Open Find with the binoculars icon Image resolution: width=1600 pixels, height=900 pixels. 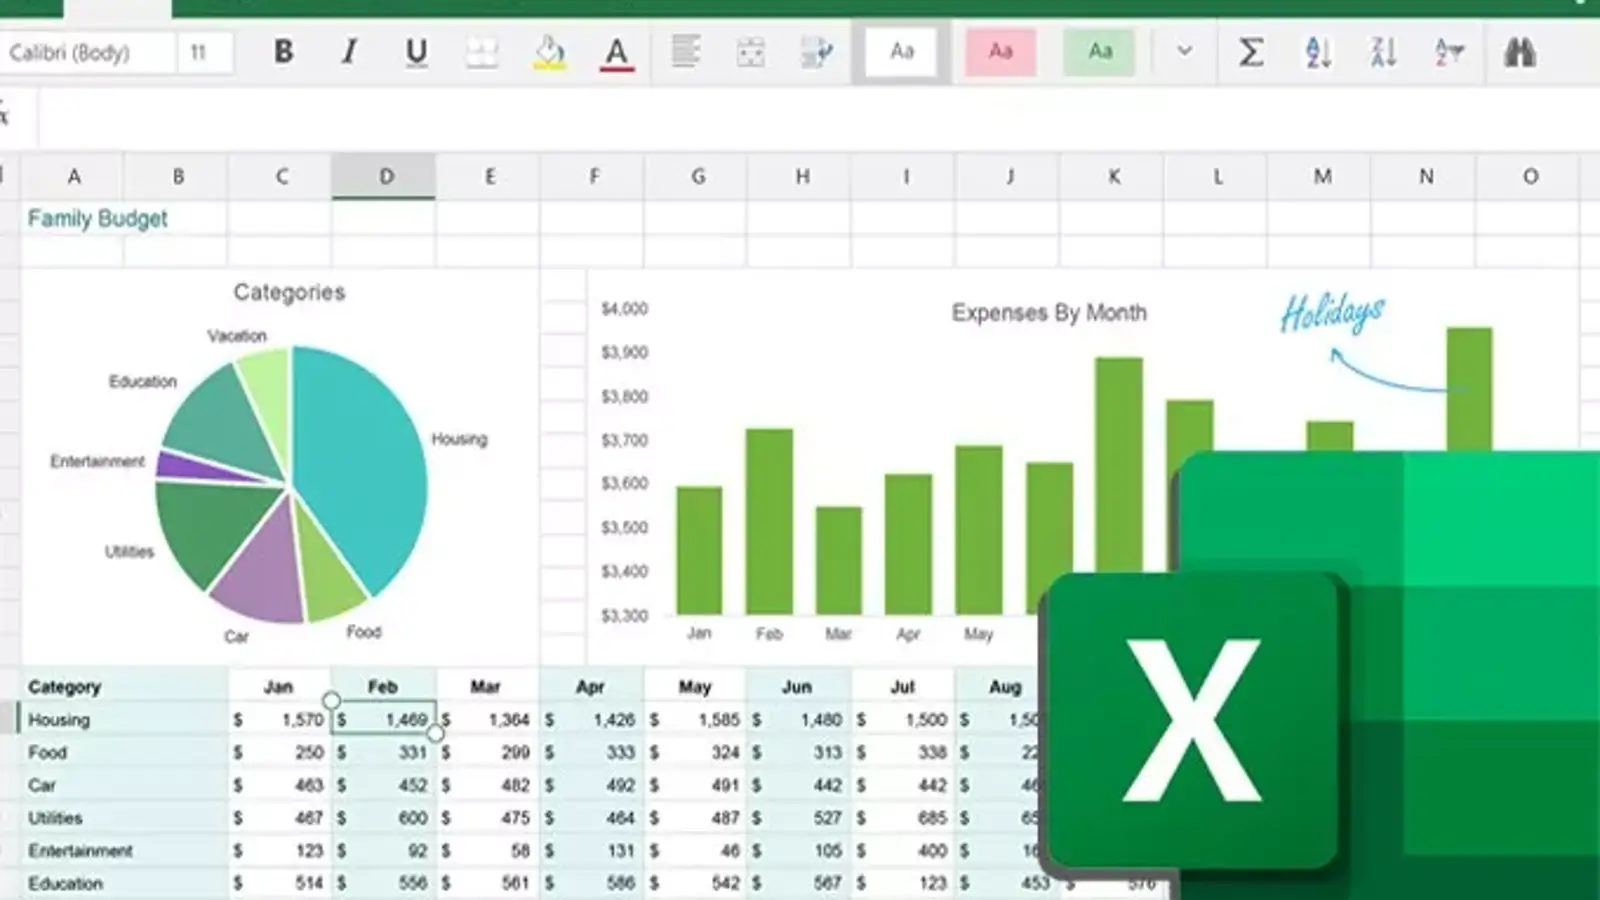click(x=1519, y=52)
